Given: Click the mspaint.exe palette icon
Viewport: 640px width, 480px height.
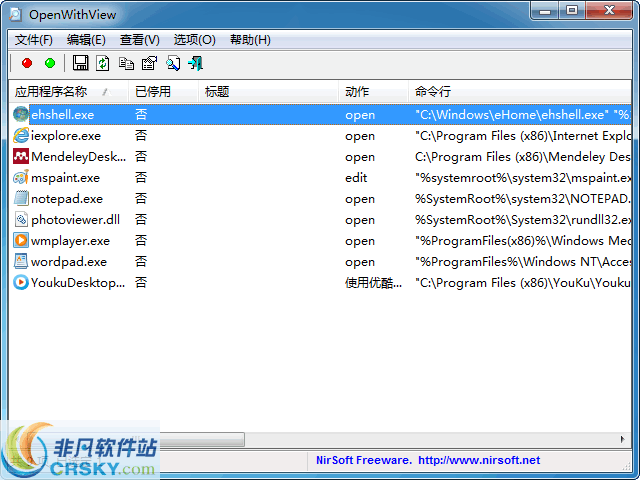Looking at the screenshot, I should click(20, 178).
